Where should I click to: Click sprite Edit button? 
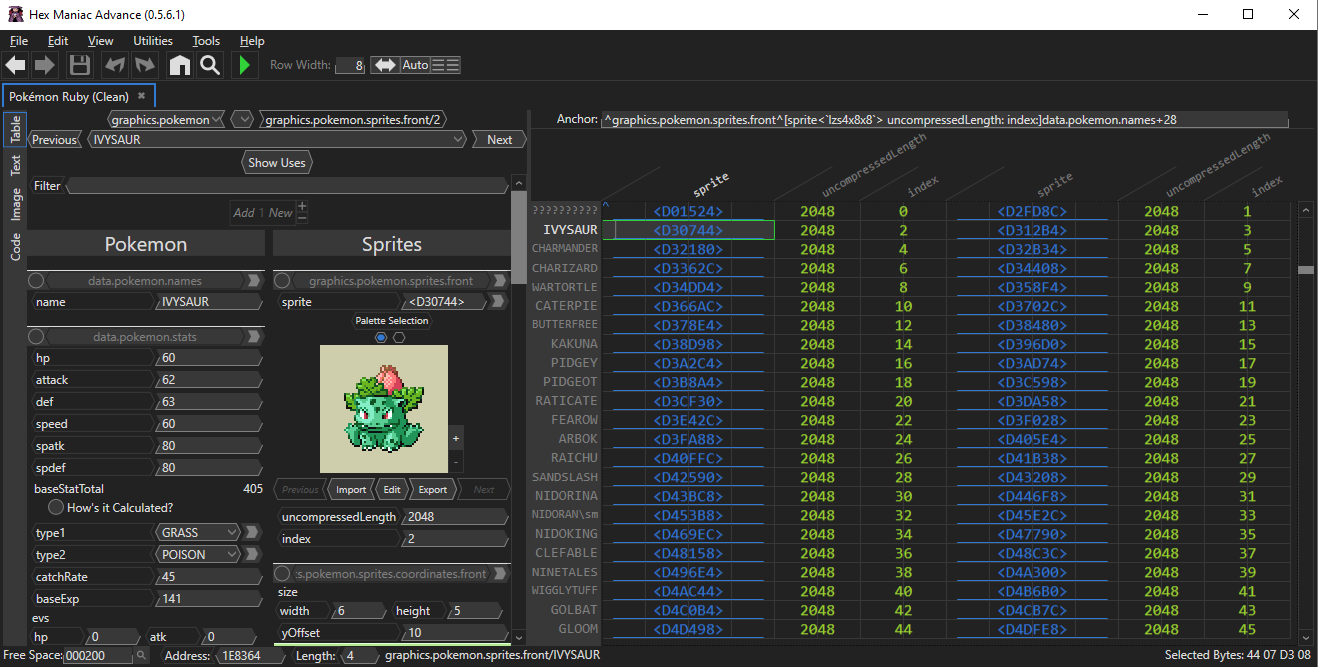391,489
